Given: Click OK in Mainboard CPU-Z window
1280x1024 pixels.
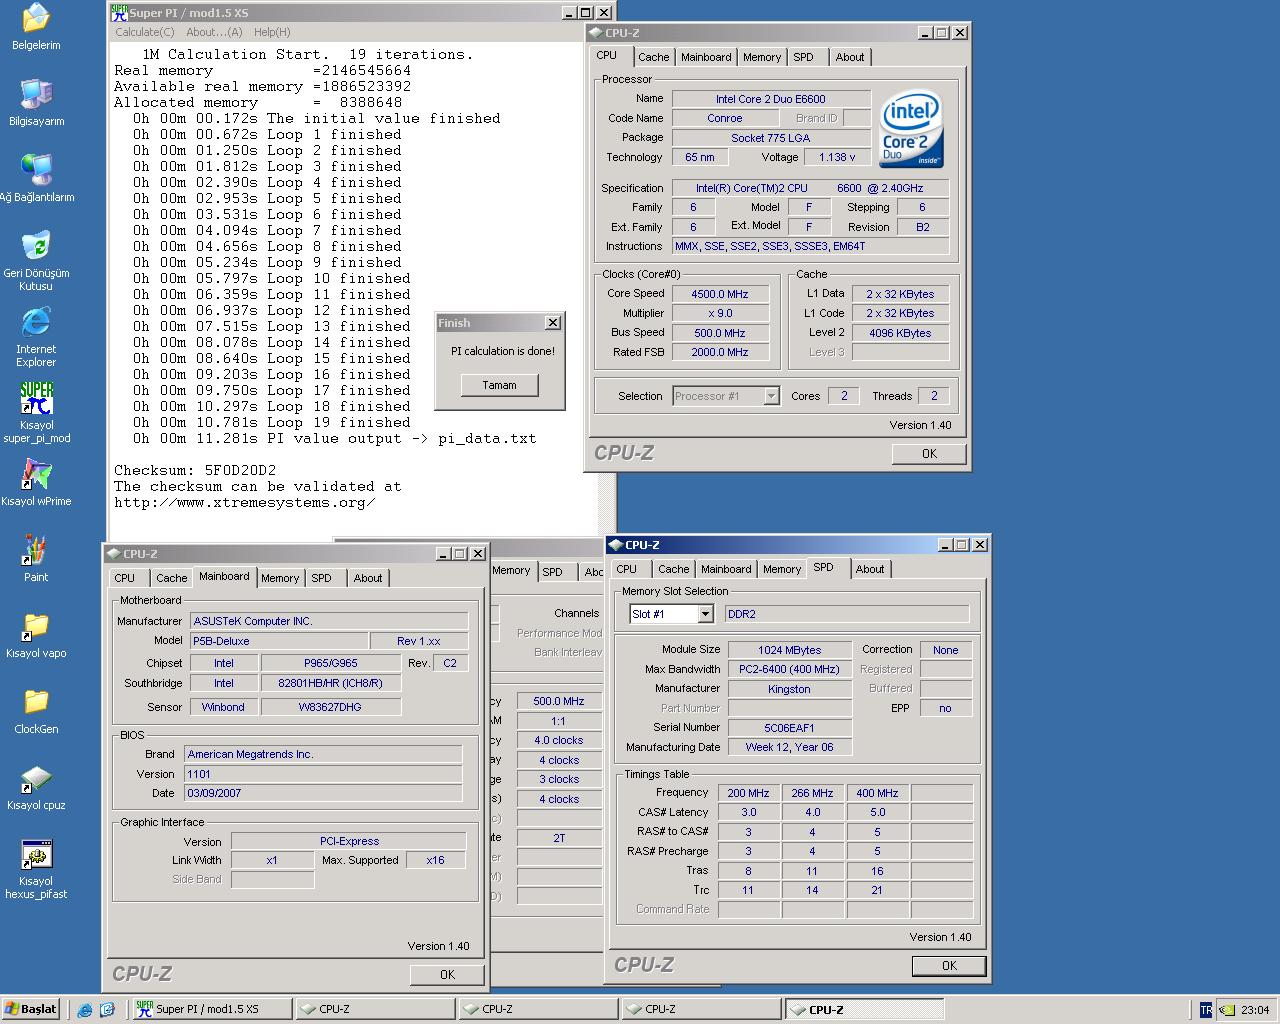Looking at the screenshot, I should 447,975.
